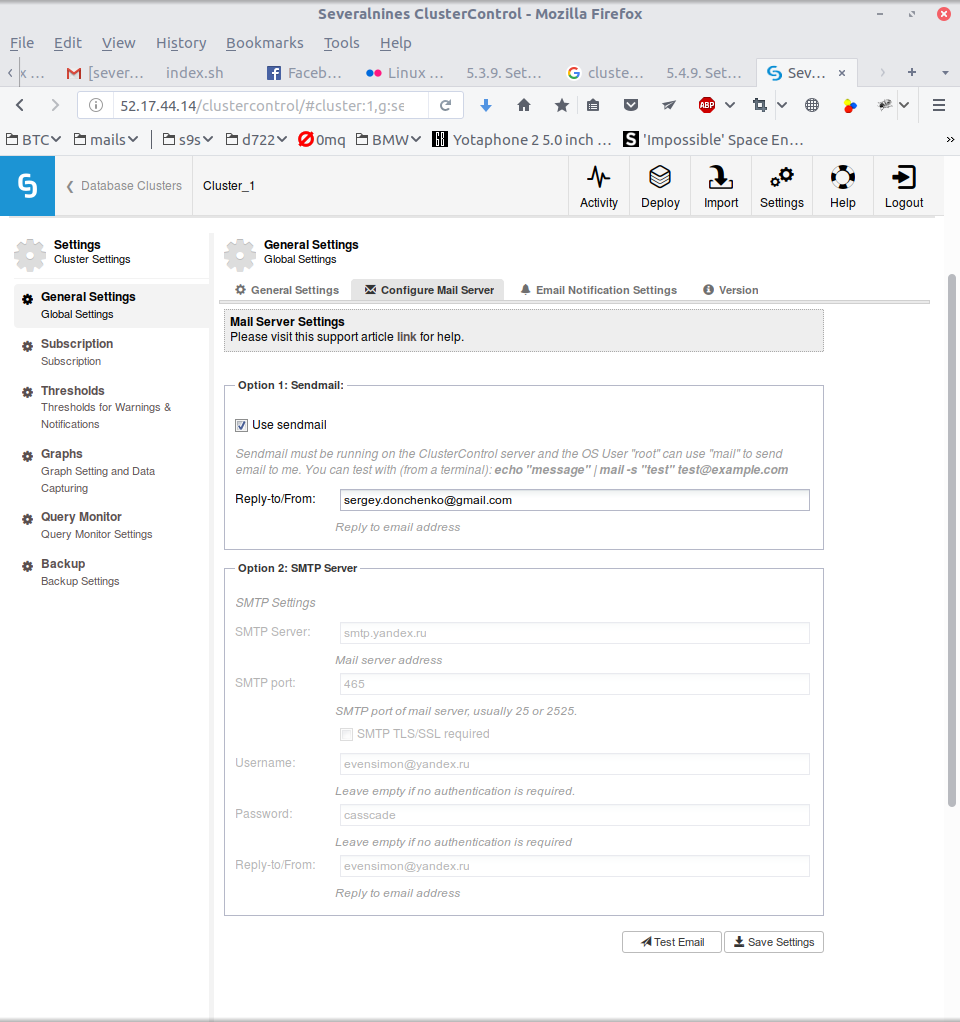Open the History menu
Screen dimensions: 960x1022
181,43
